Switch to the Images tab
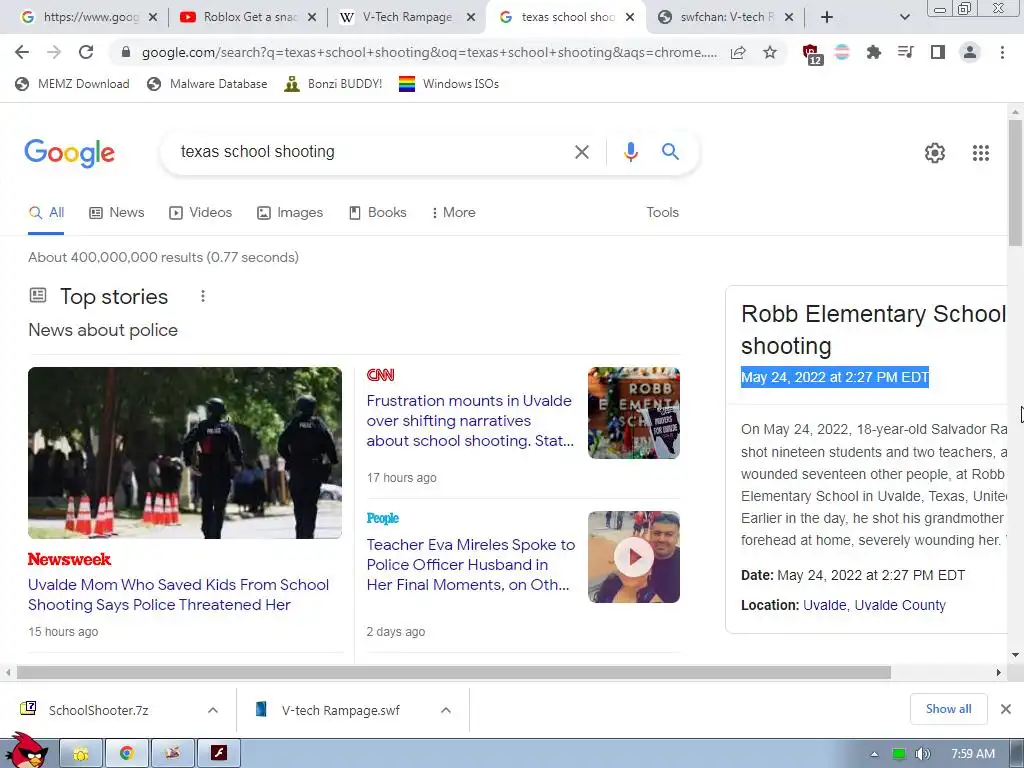 [x=290, y=213]
